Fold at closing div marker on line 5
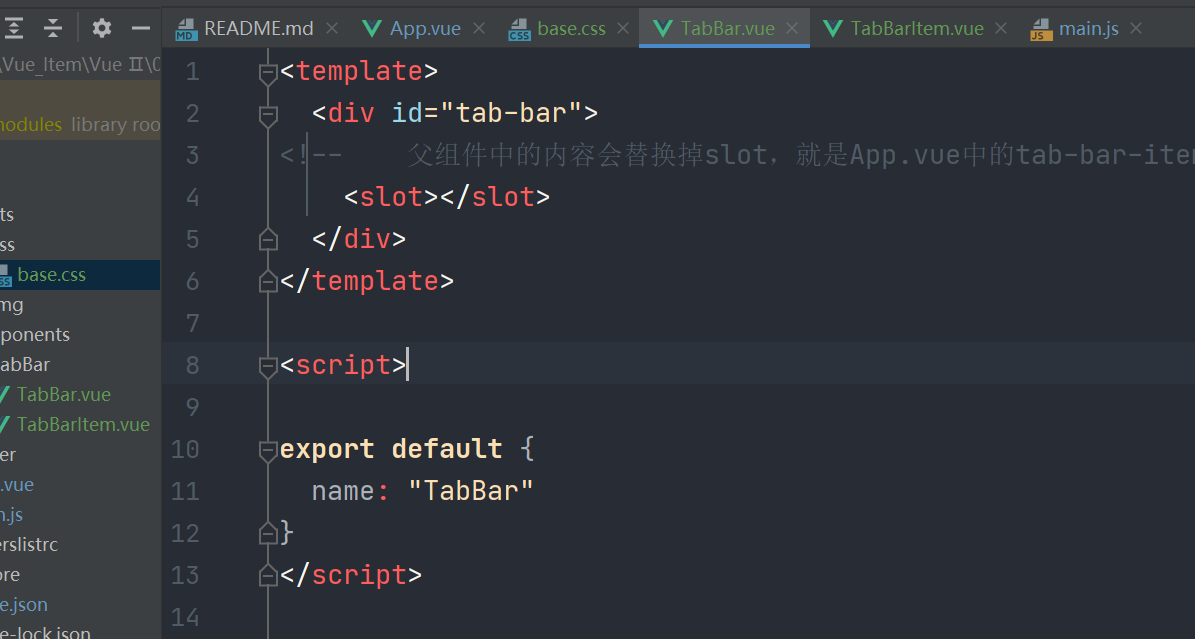The height and width of the screenshot is (639, 1195). coord(268,239)
